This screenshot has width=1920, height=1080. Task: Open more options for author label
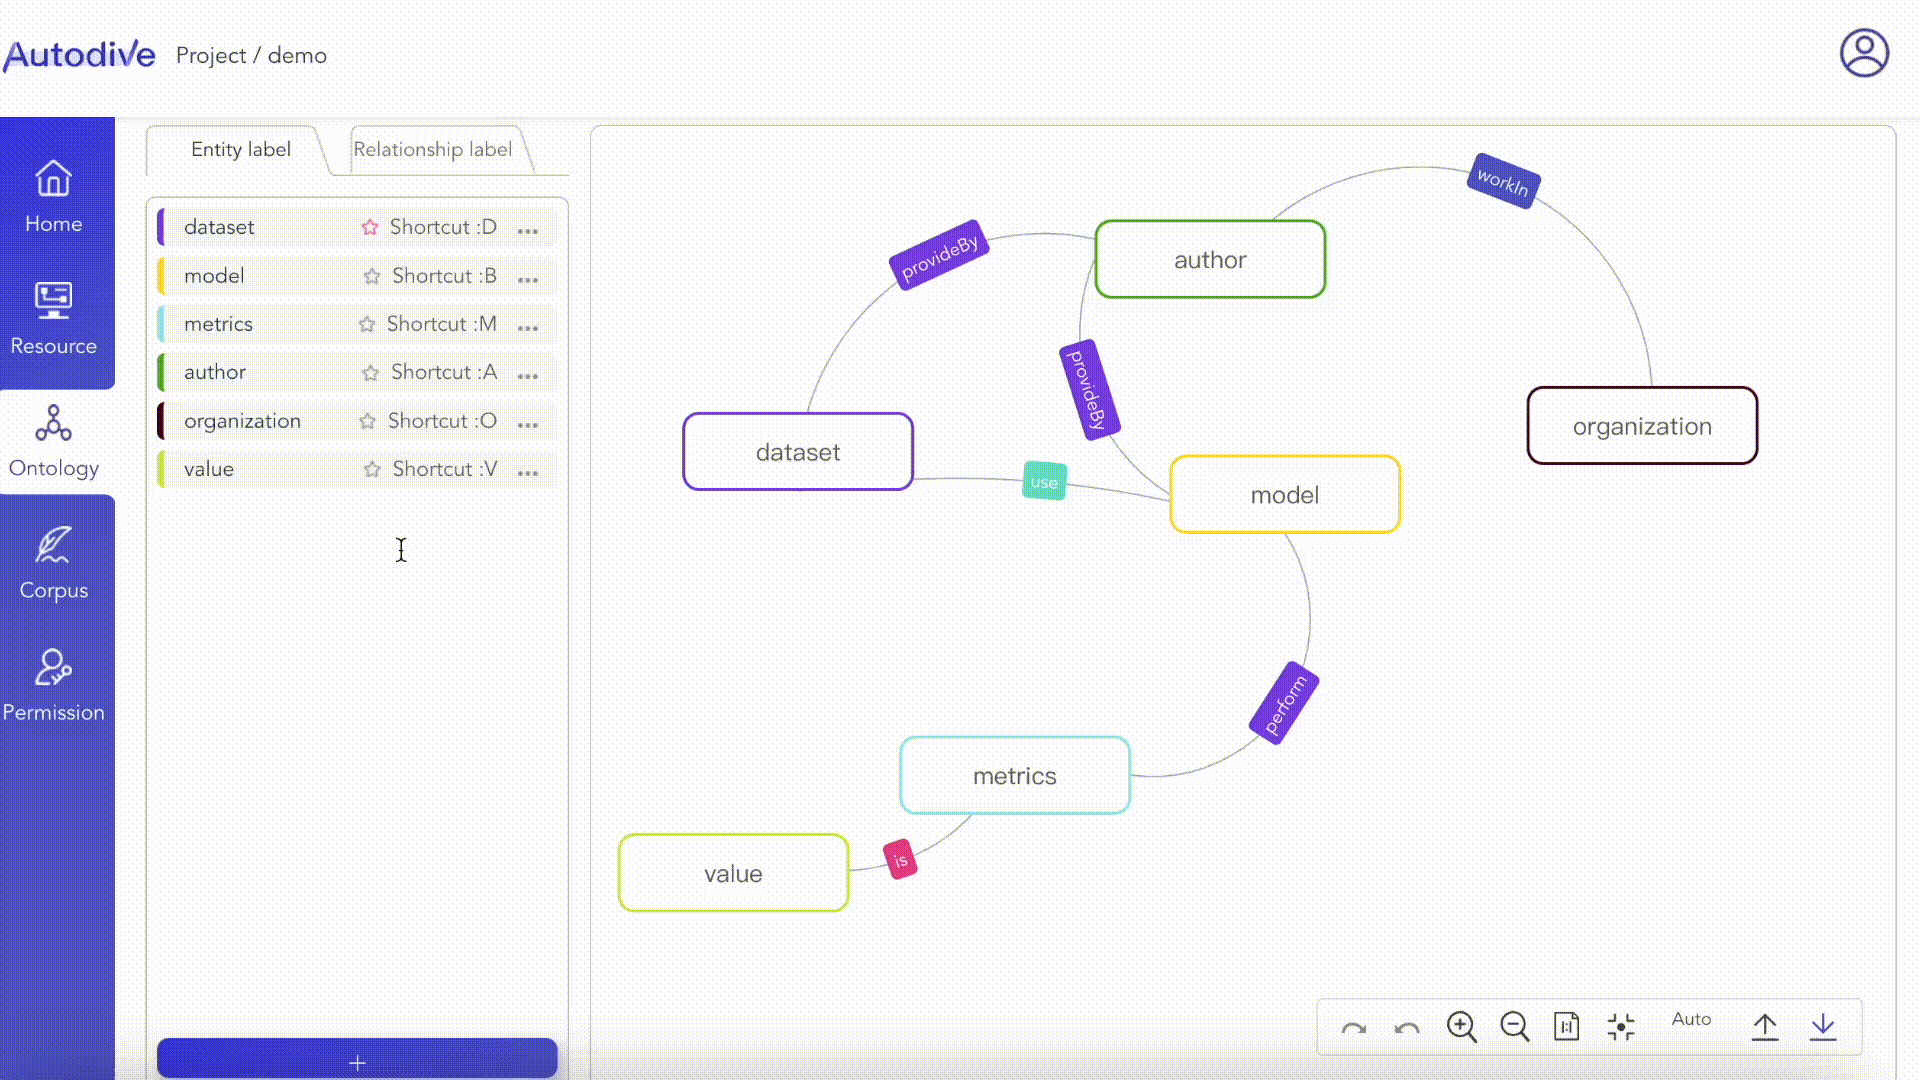point(528,374)
